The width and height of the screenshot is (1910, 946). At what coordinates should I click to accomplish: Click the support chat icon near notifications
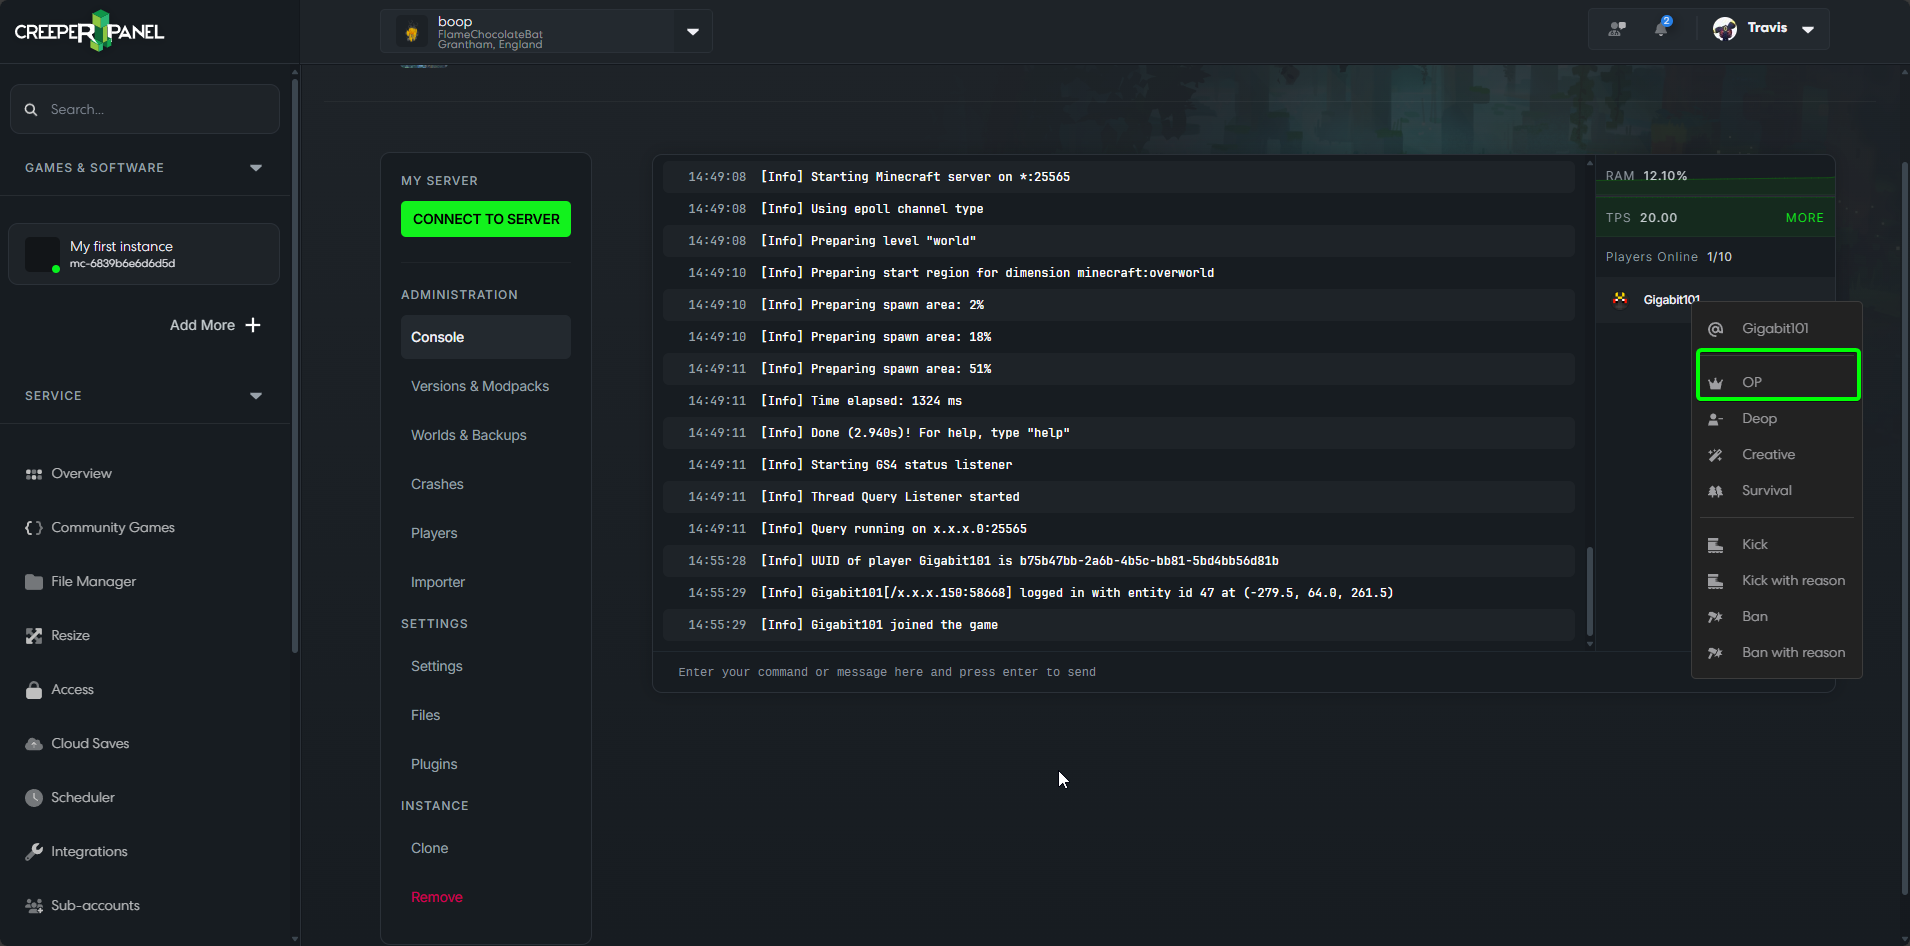click(x=1617, y=28)
